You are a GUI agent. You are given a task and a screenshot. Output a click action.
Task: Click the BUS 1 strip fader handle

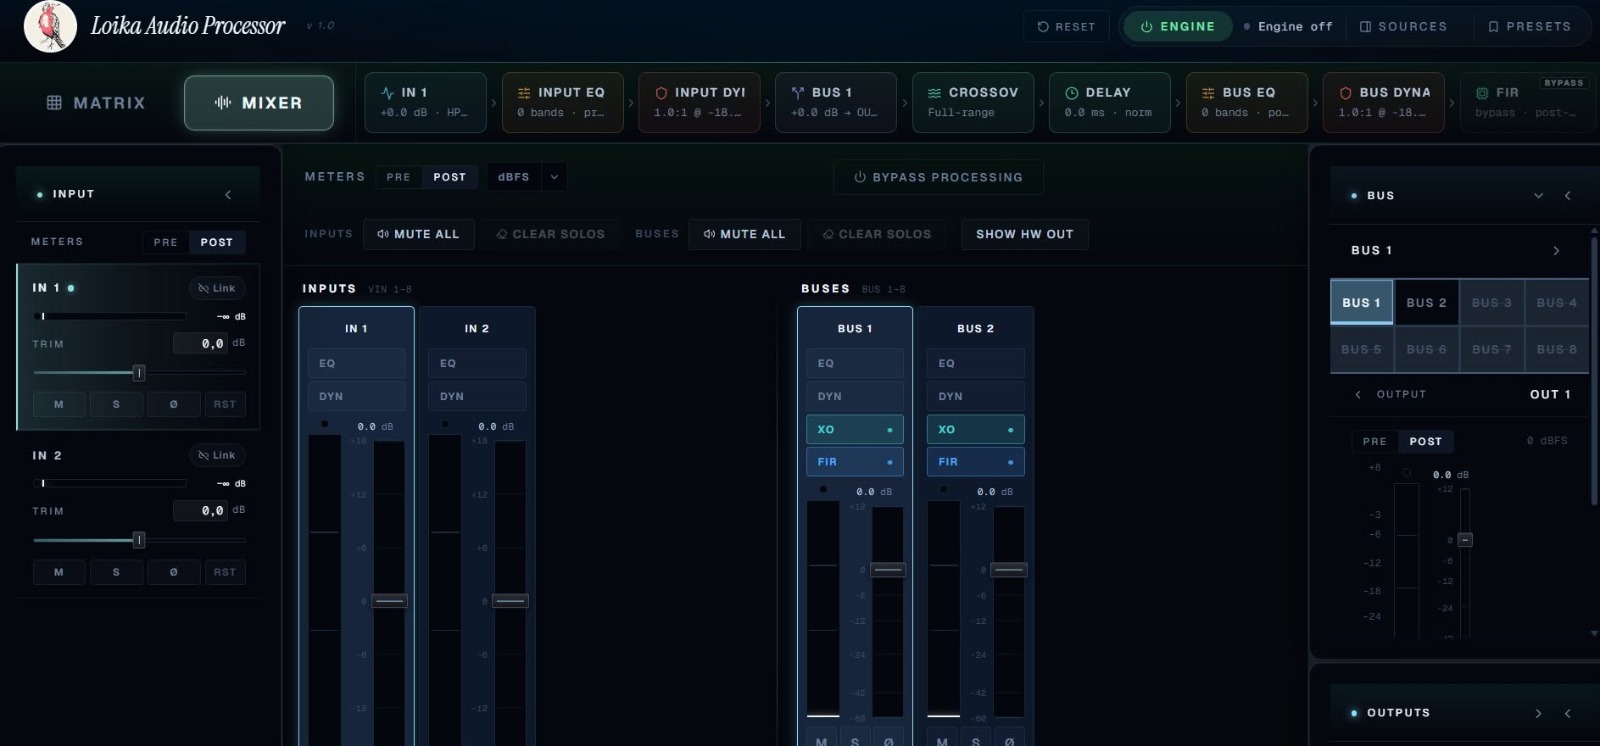click(x=888, y=570)
